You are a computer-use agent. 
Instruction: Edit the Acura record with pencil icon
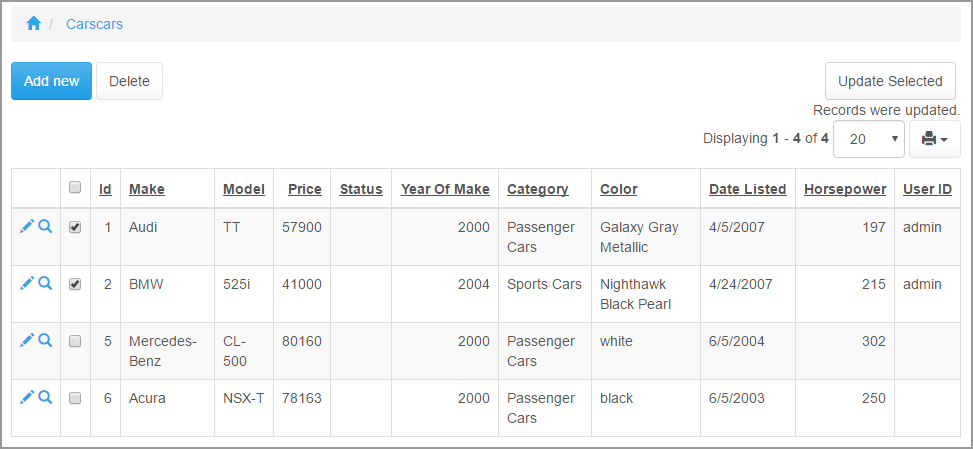[27, 397]
